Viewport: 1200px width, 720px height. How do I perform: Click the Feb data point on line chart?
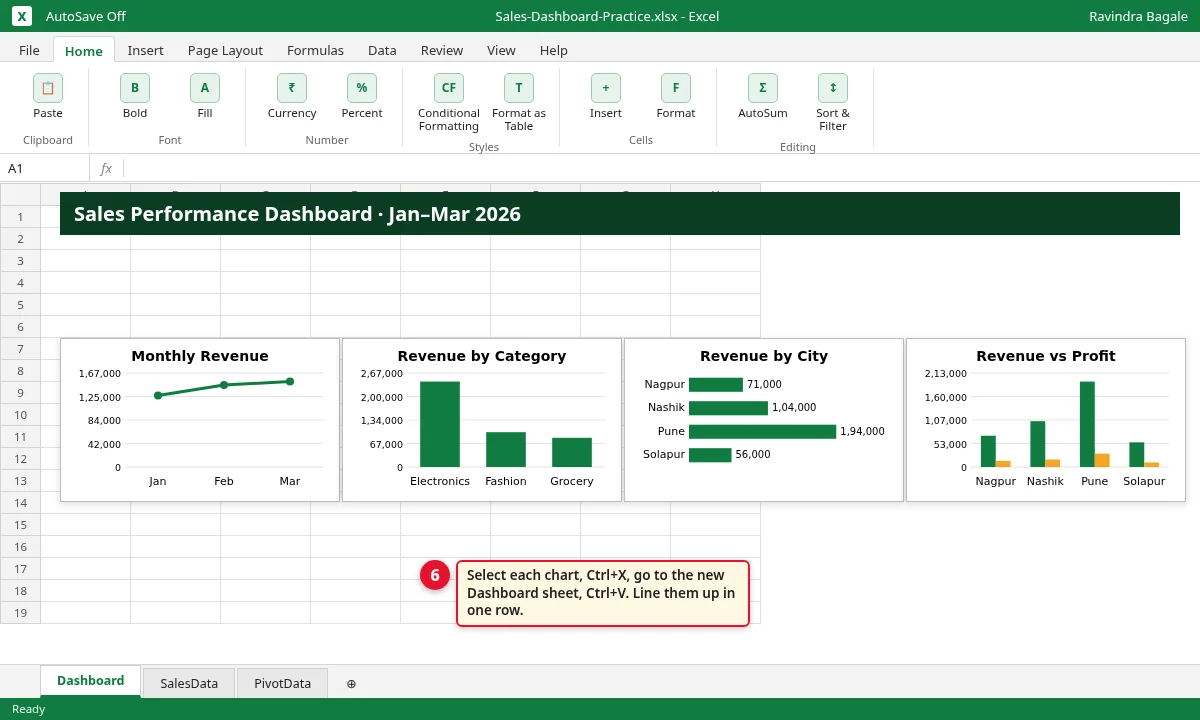tap(224, 385)
